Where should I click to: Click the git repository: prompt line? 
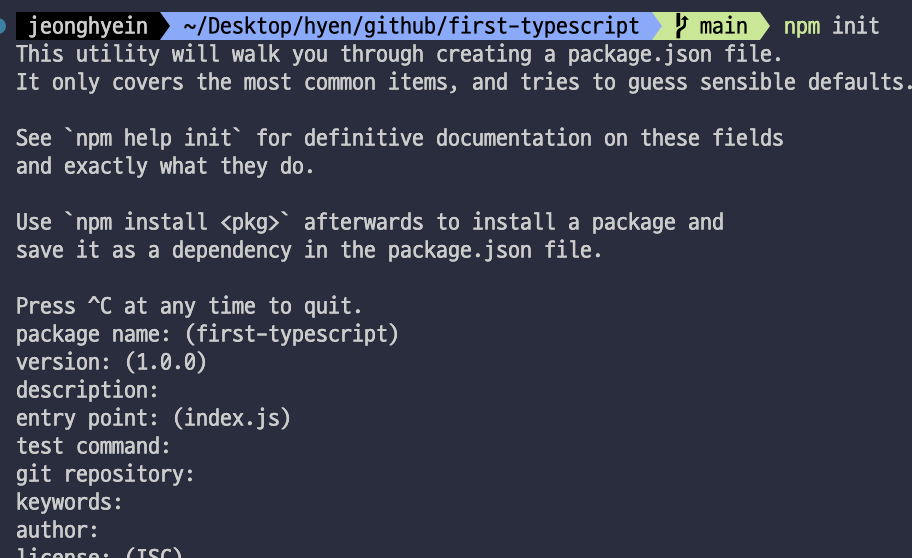coord(105,474)
